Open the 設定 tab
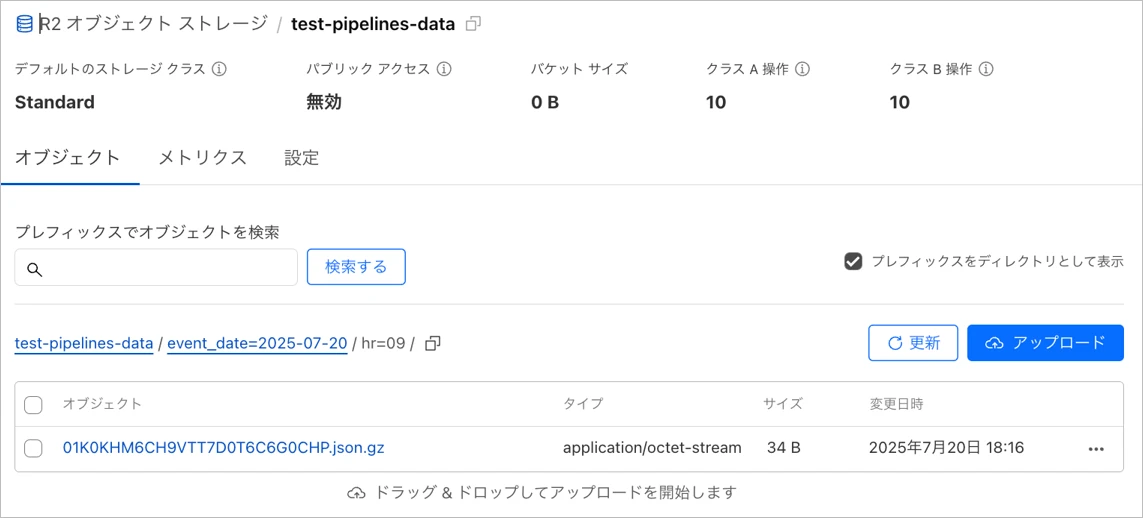1143x518 pixels. point(301,157)
